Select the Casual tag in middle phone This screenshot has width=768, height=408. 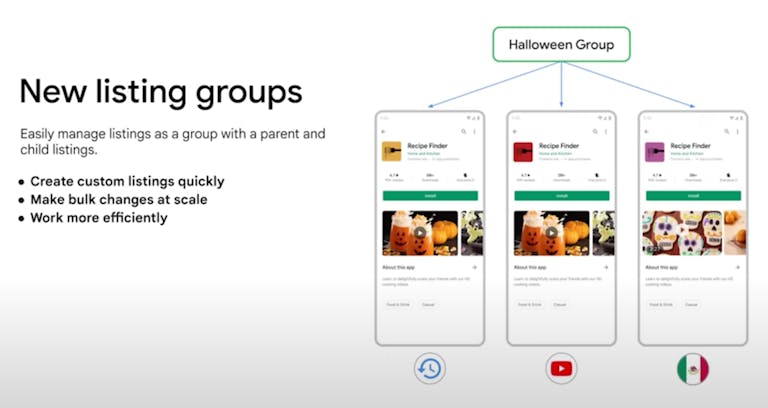560,304
